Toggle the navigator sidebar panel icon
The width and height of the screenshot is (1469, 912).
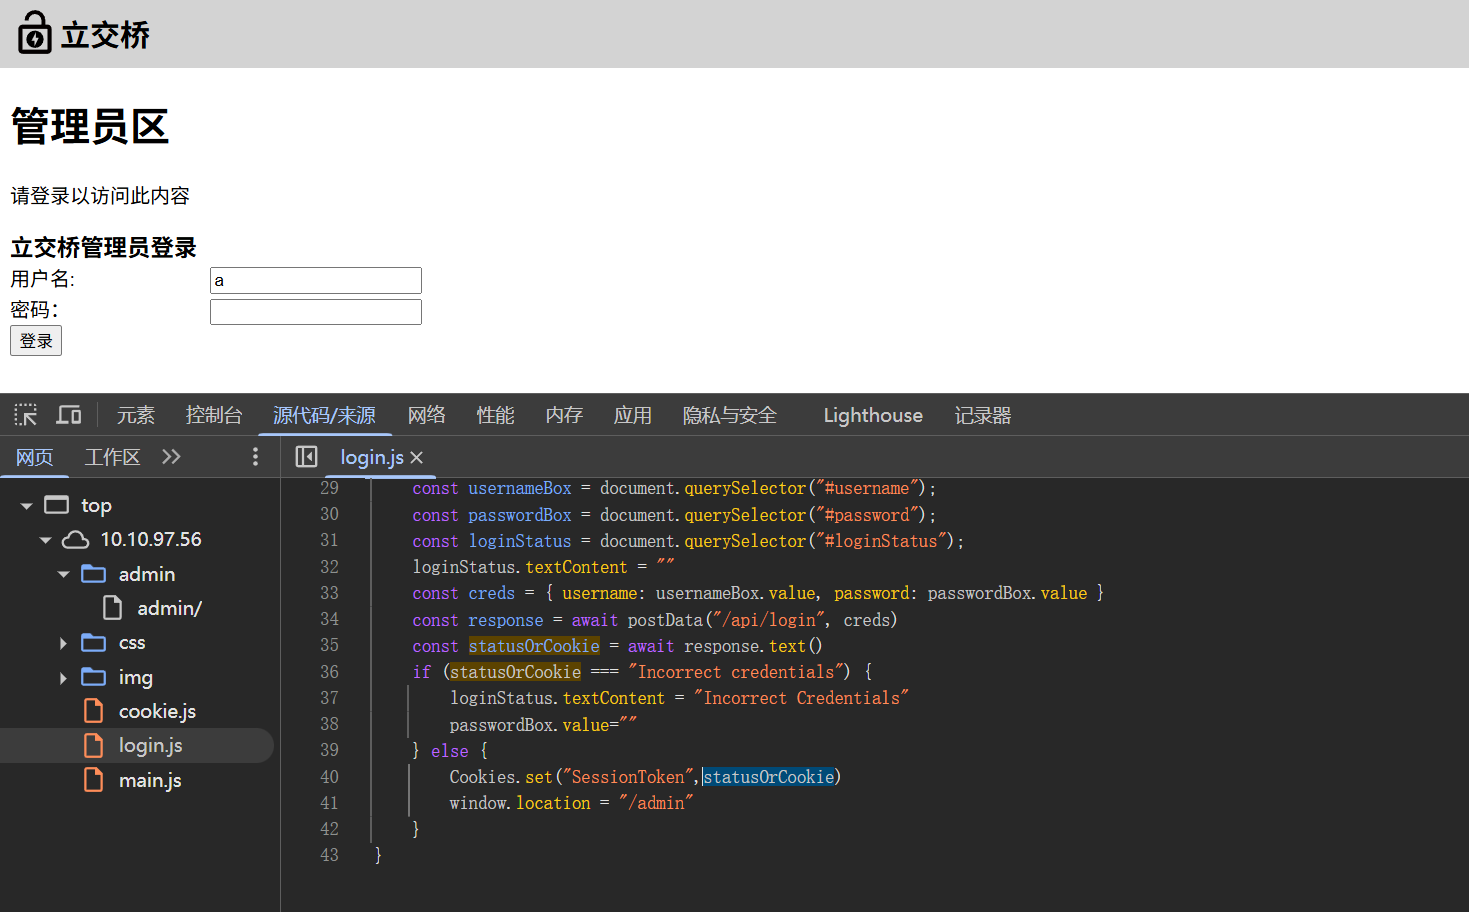coord(306,457)
